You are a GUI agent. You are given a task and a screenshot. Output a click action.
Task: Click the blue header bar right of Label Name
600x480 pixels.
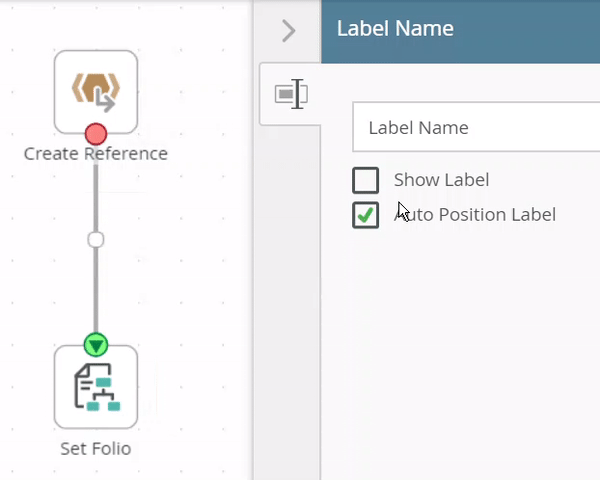530,29
